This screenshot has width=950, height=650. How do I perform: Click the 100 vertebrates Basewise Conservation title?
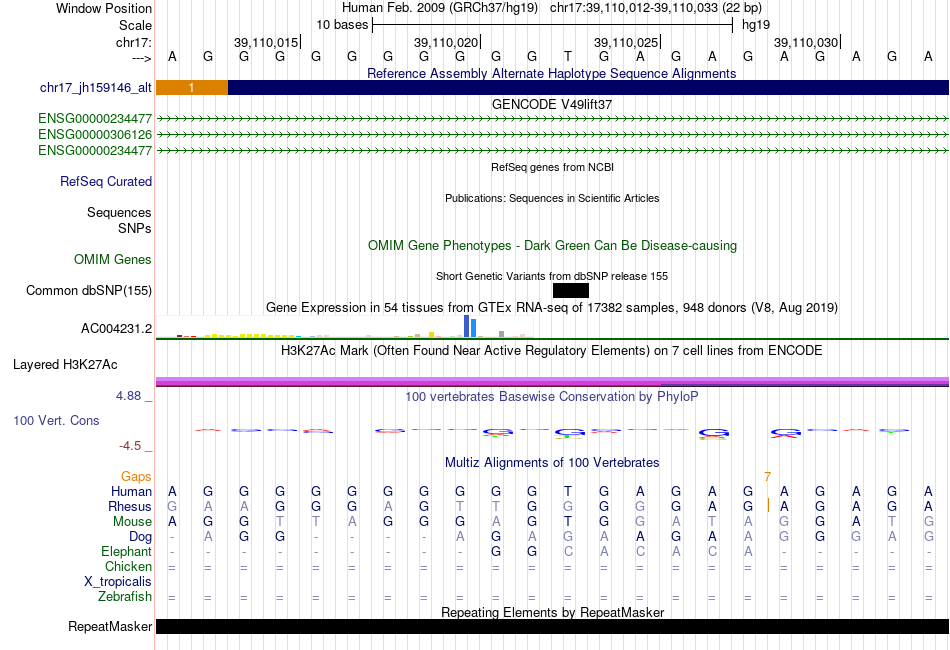click(x=552, y=396)
